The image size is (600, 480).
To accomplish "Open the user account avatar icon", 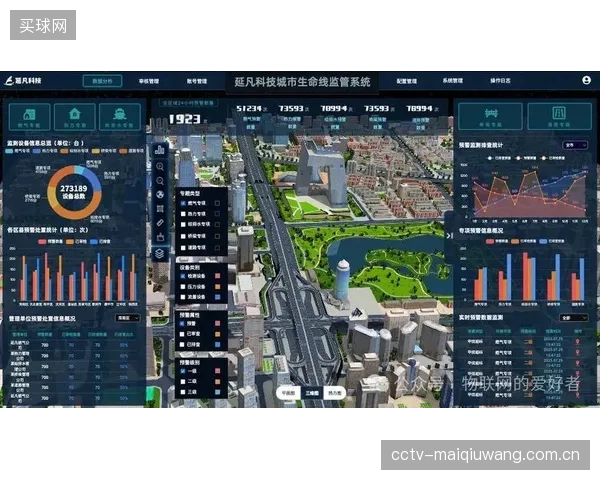I will tap(586, 80).
